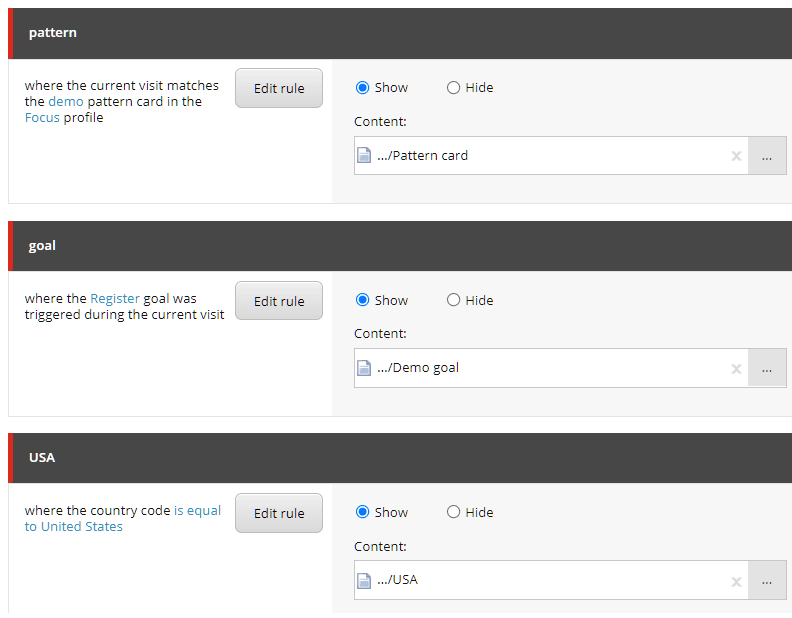This screenshot has width=792, height=618.
Task: Open the Register goal link
Action: [115, 299]
